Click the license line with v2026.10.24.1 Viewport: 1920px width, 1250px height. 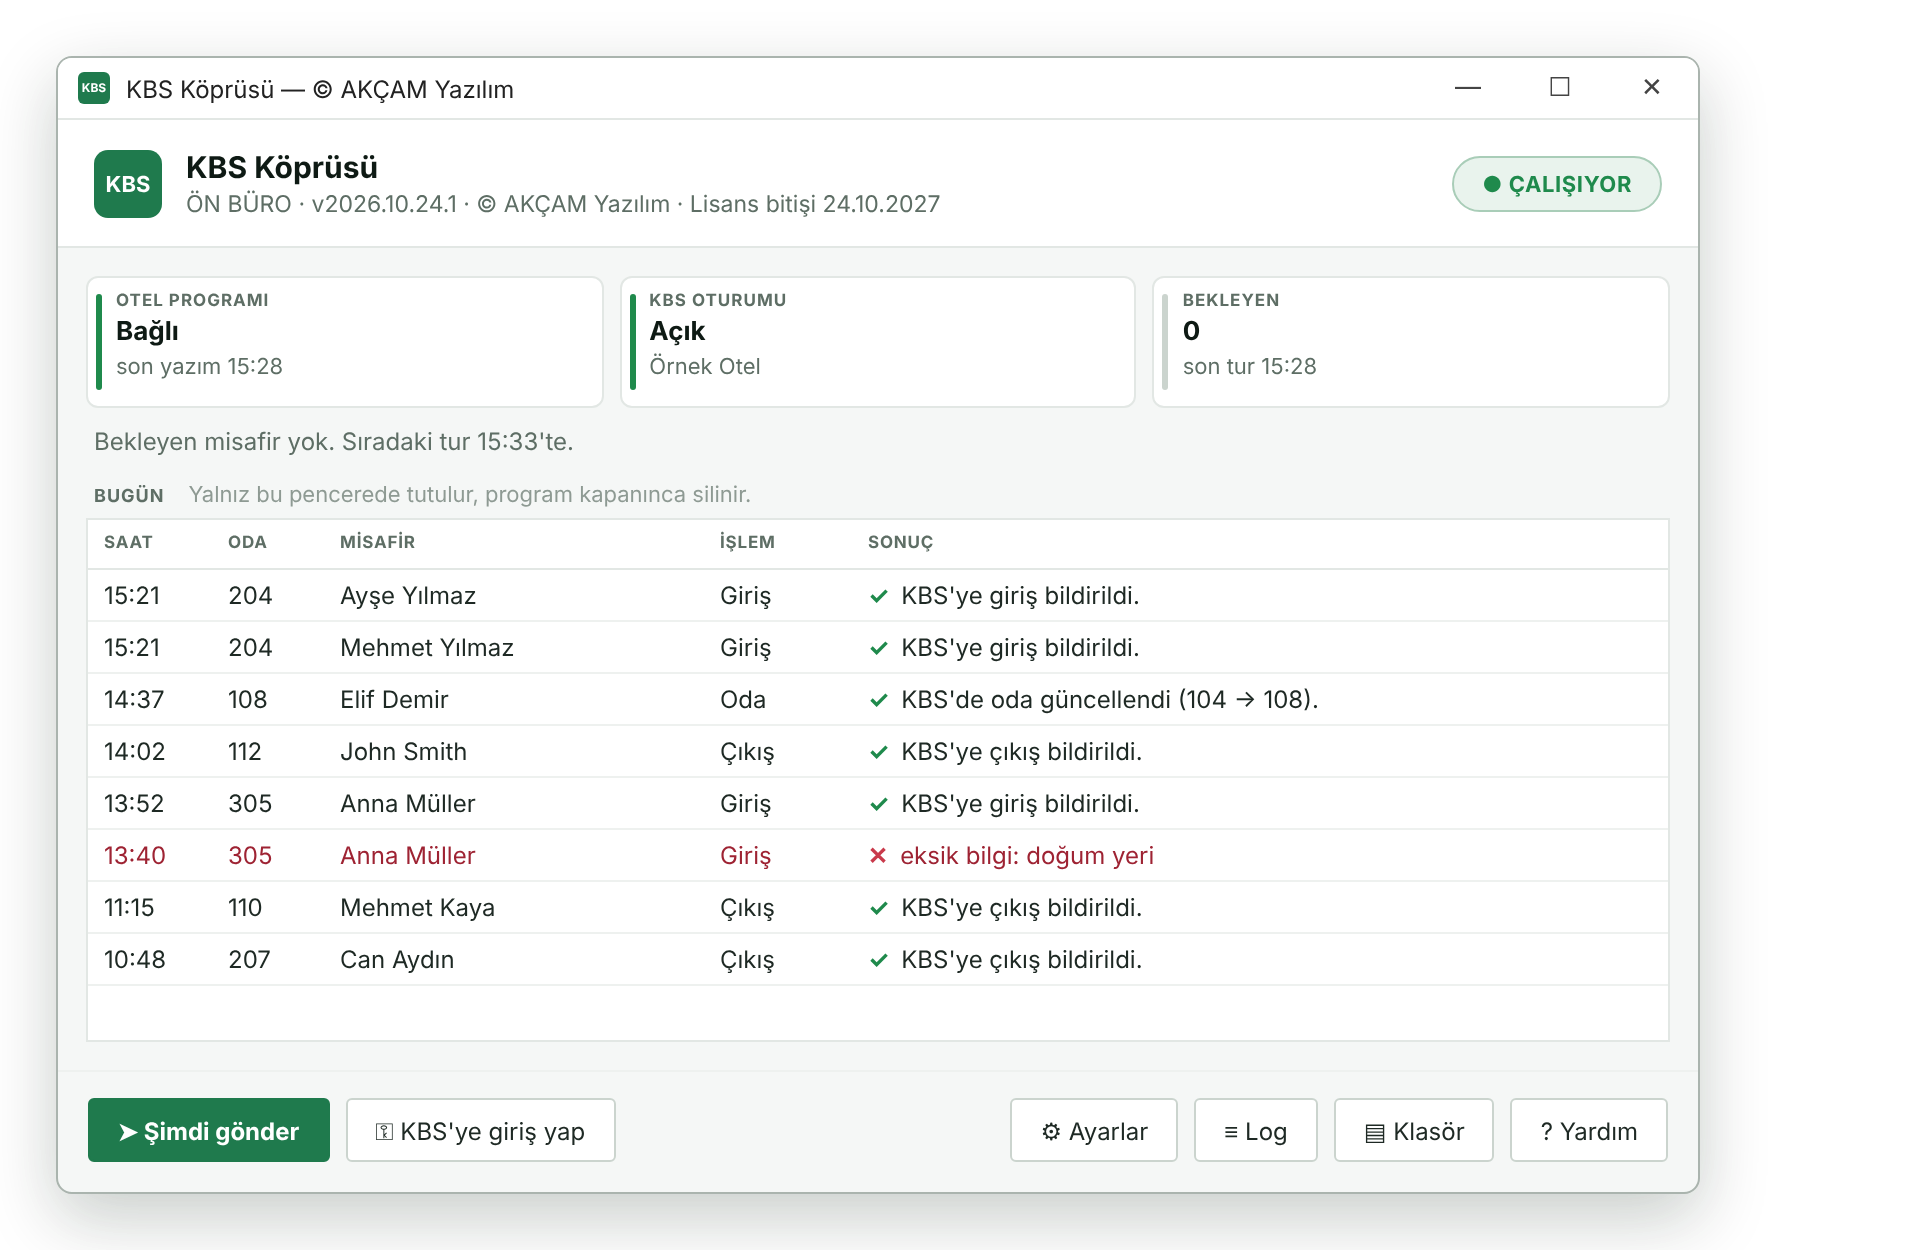563,204
